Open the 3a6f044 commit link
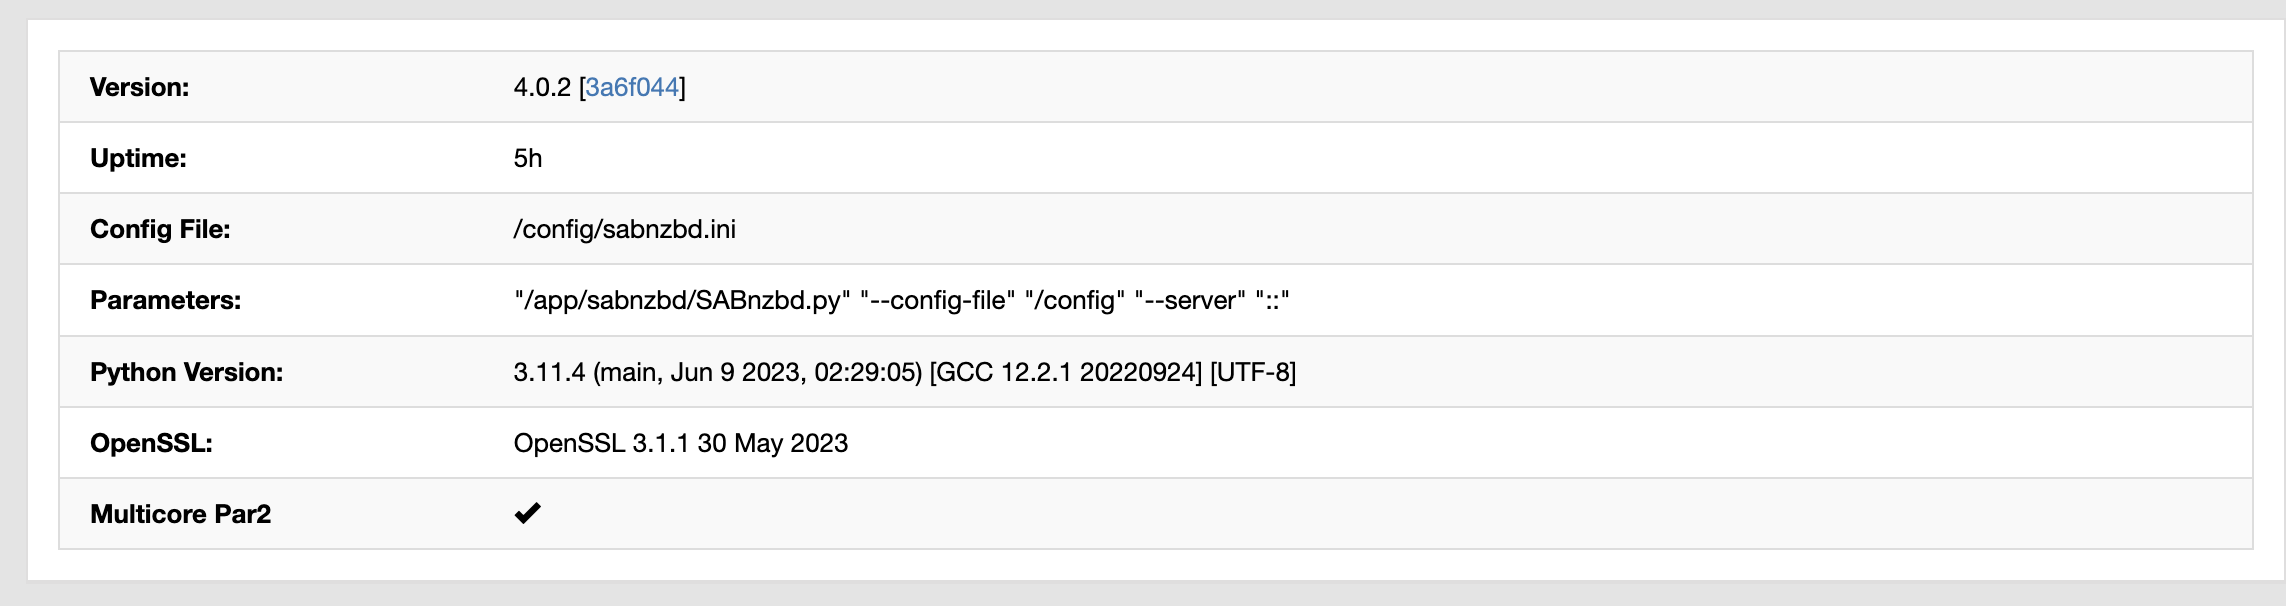This screenshot has height=606, width=2286. pos(634,86)
